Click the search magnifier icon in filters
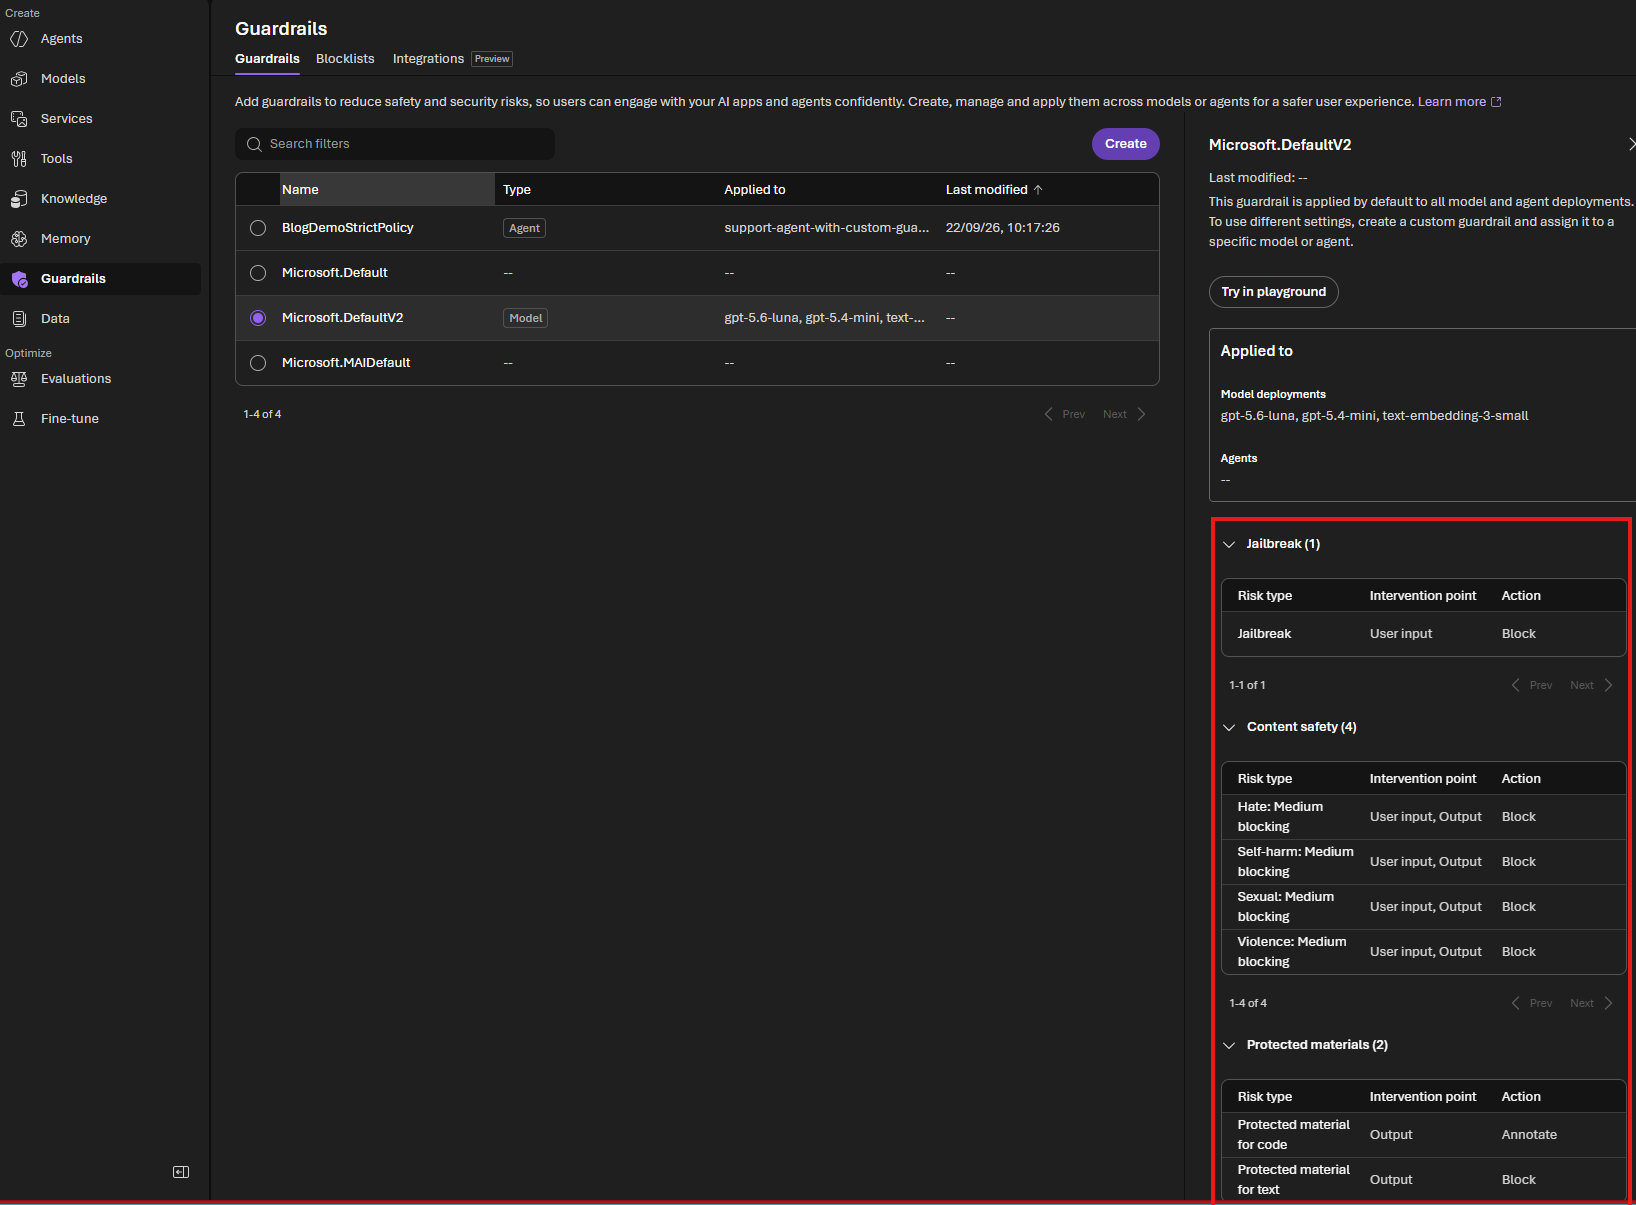This screenshot has height=1205, width=1636. pos(254,144)
